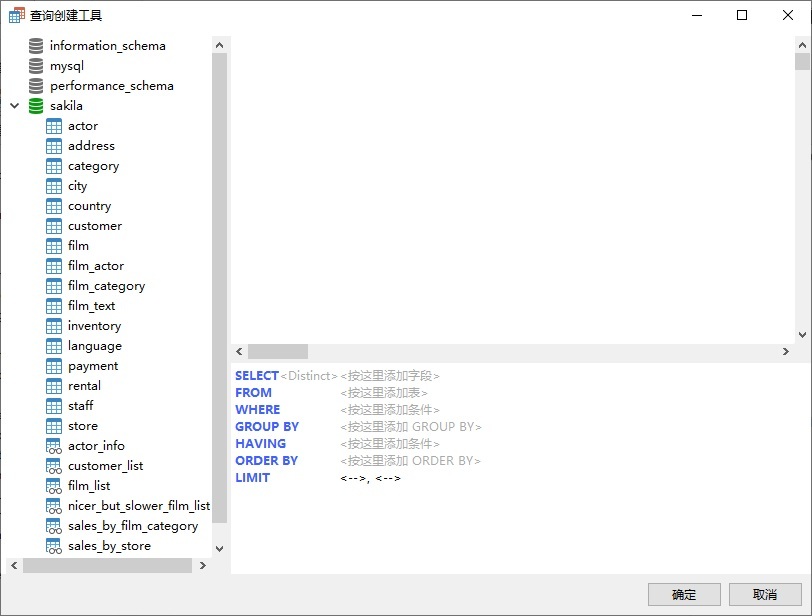The image size is (812, 616).
Task: Click the actor_info view icon
Action: pyautogui.click(x=54, y=446)
